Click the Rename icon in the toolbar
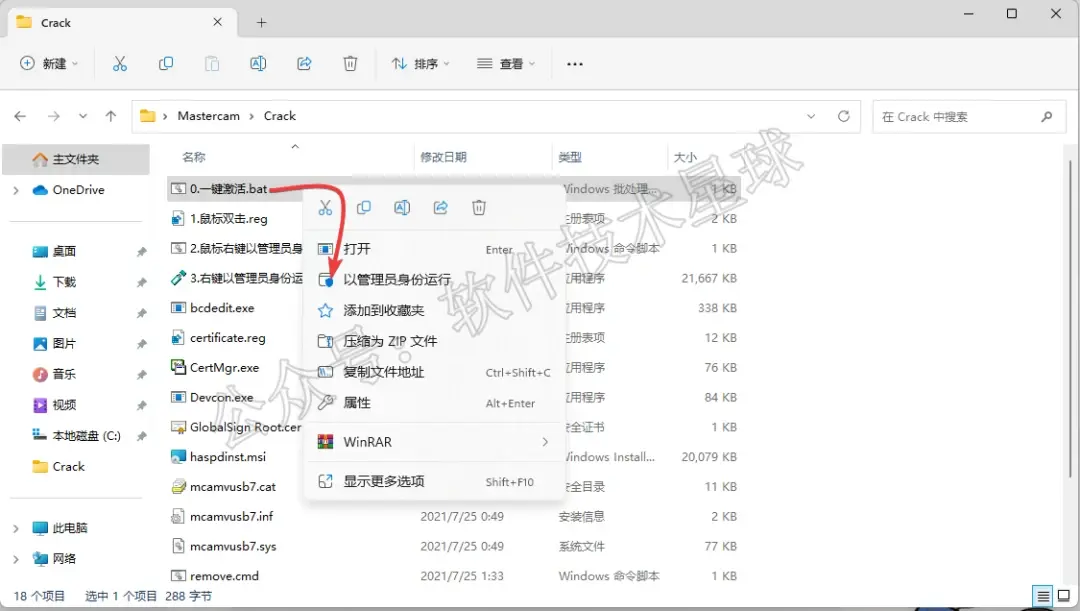1080x611 pixels. pyautogui.click(x=258, y=64)
